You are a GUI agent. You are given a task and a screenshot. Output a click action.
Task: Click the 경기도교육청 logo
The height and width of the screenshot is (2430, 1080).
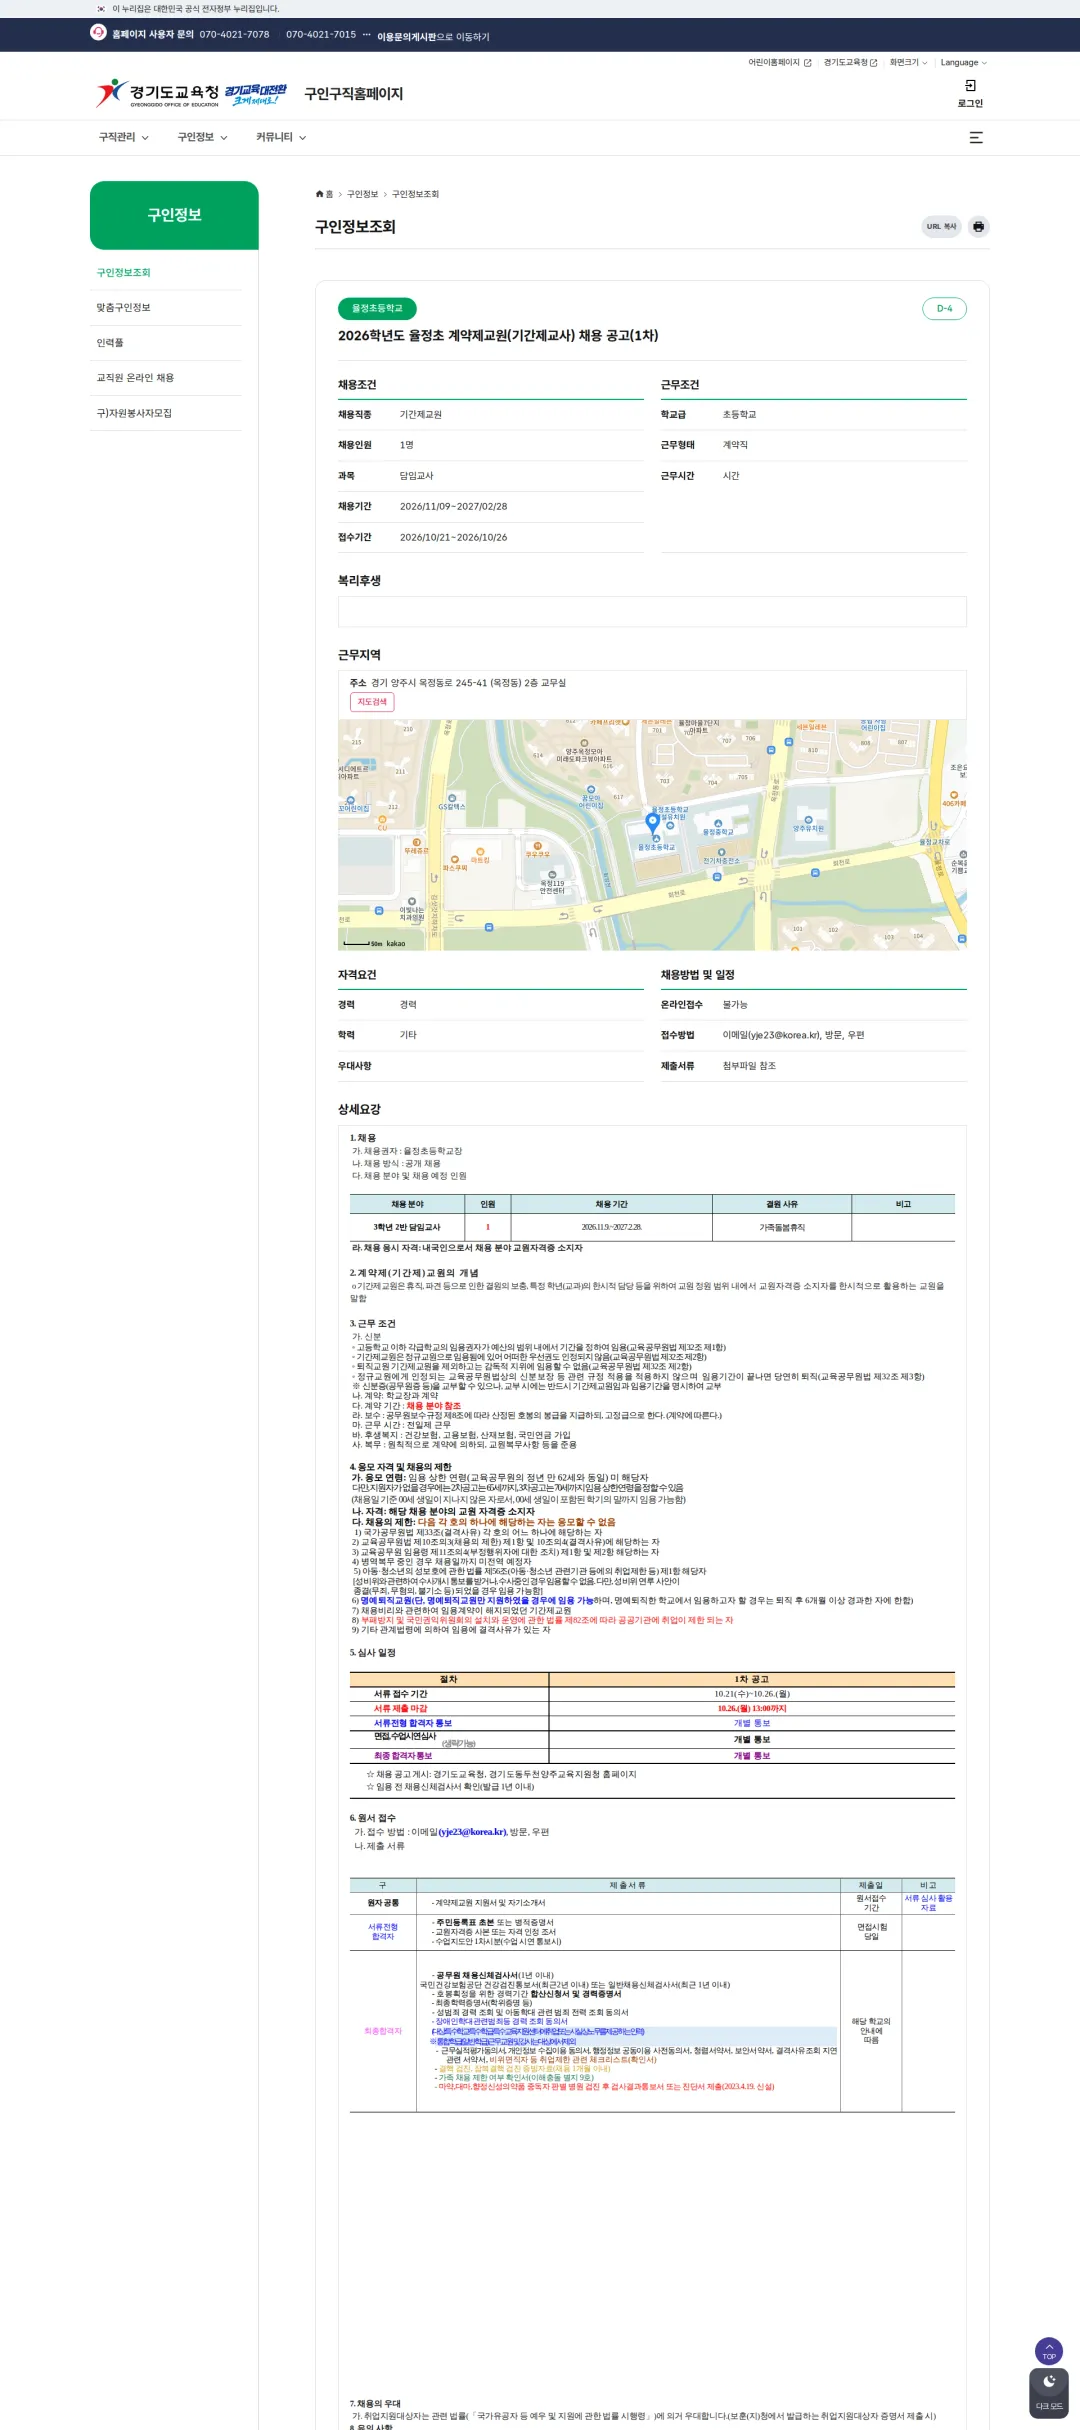coord(158,94)
